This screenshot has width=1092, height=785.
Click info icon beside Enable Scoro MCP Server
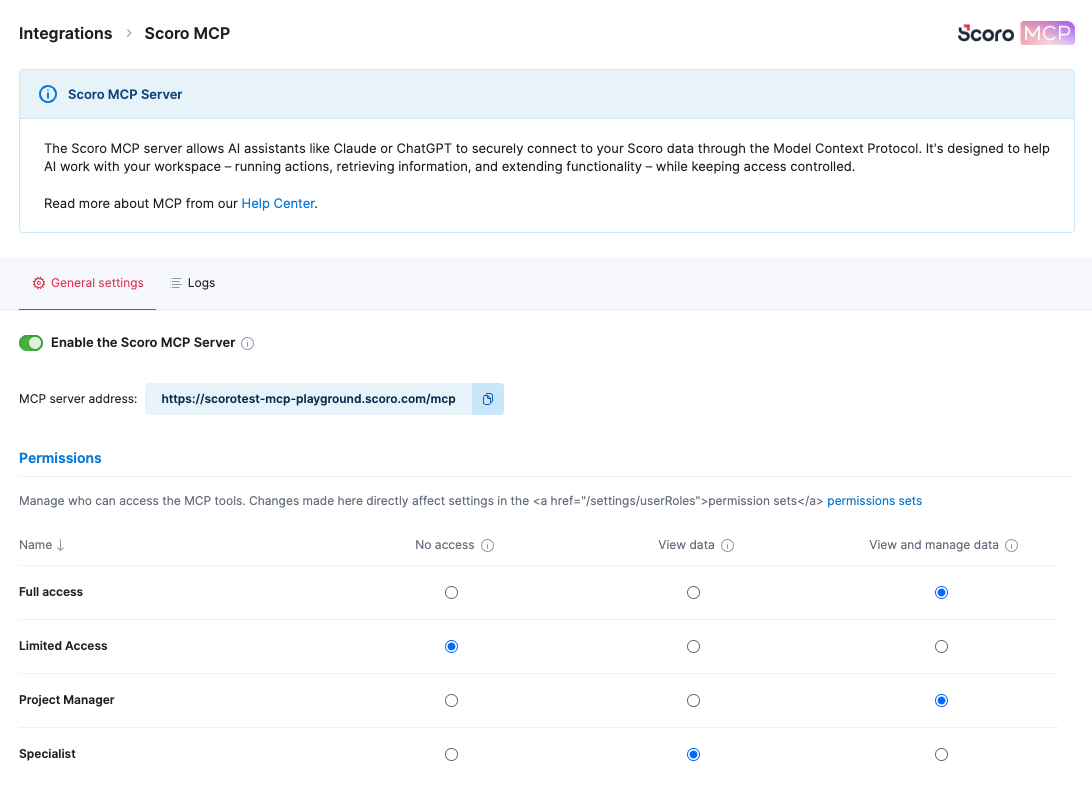248,344
